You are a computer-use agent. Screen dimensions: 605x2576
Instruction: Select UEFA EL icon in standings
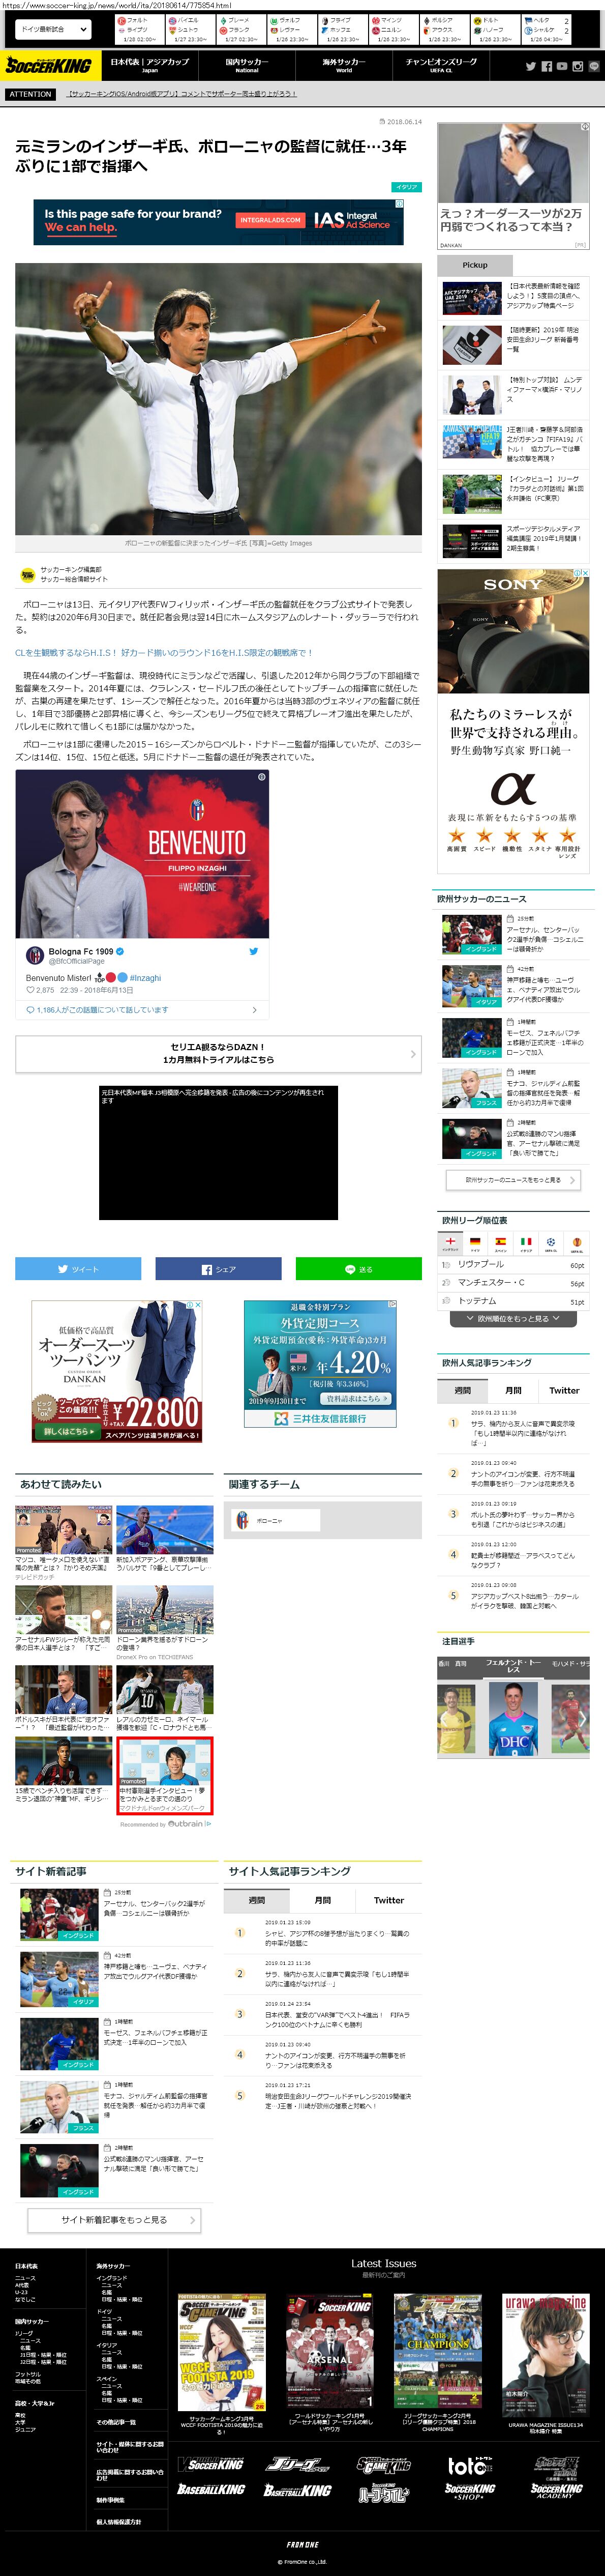pos(577,1243)
